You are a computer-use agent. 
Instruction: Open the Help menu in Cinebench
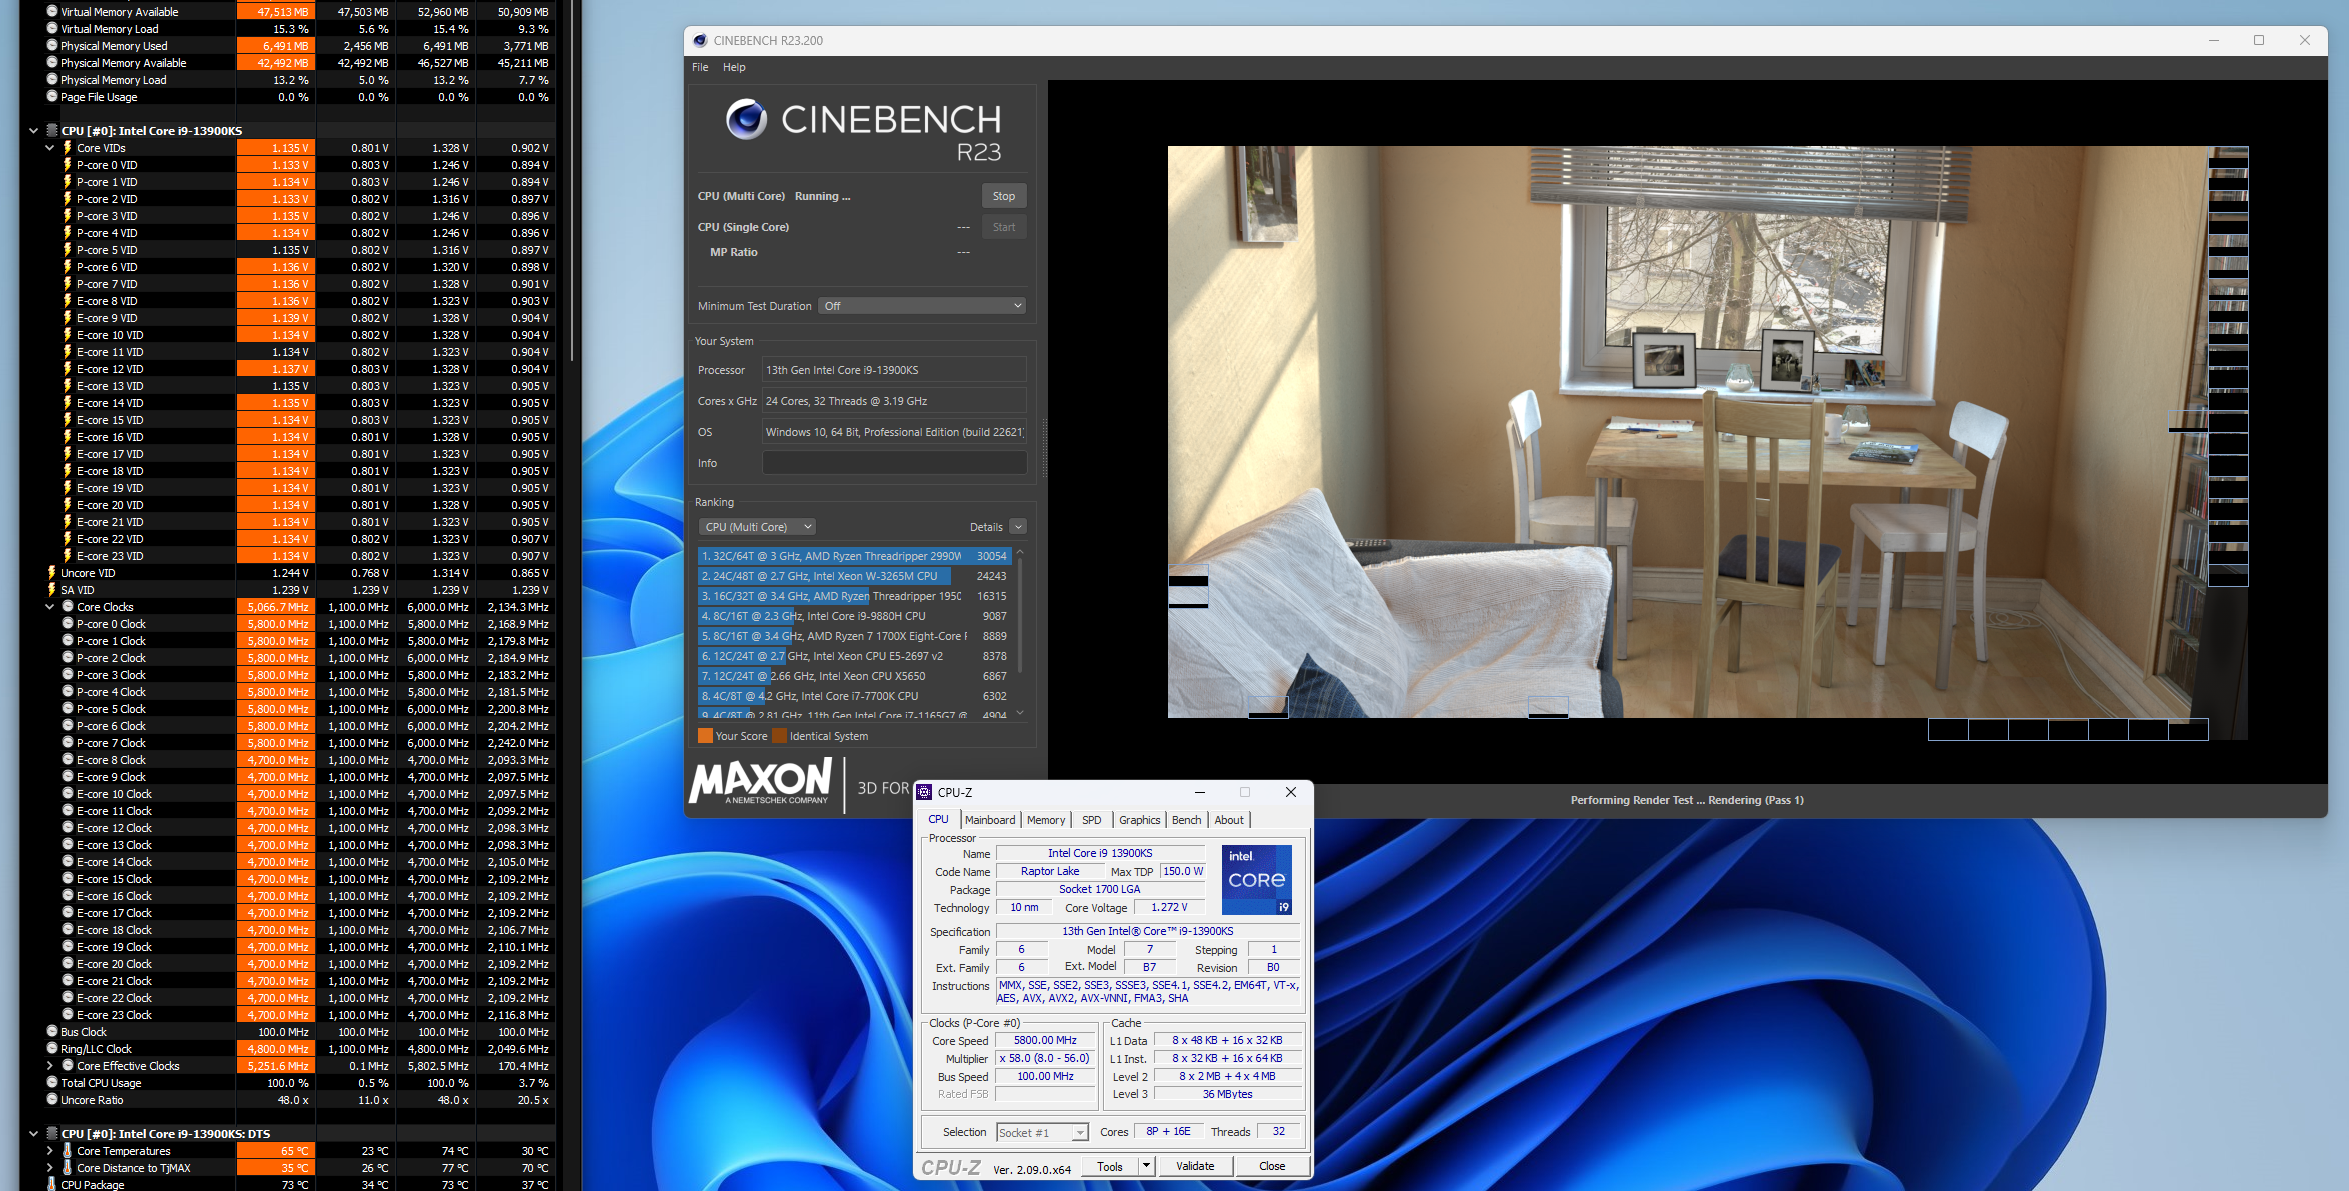click(734, 67)
